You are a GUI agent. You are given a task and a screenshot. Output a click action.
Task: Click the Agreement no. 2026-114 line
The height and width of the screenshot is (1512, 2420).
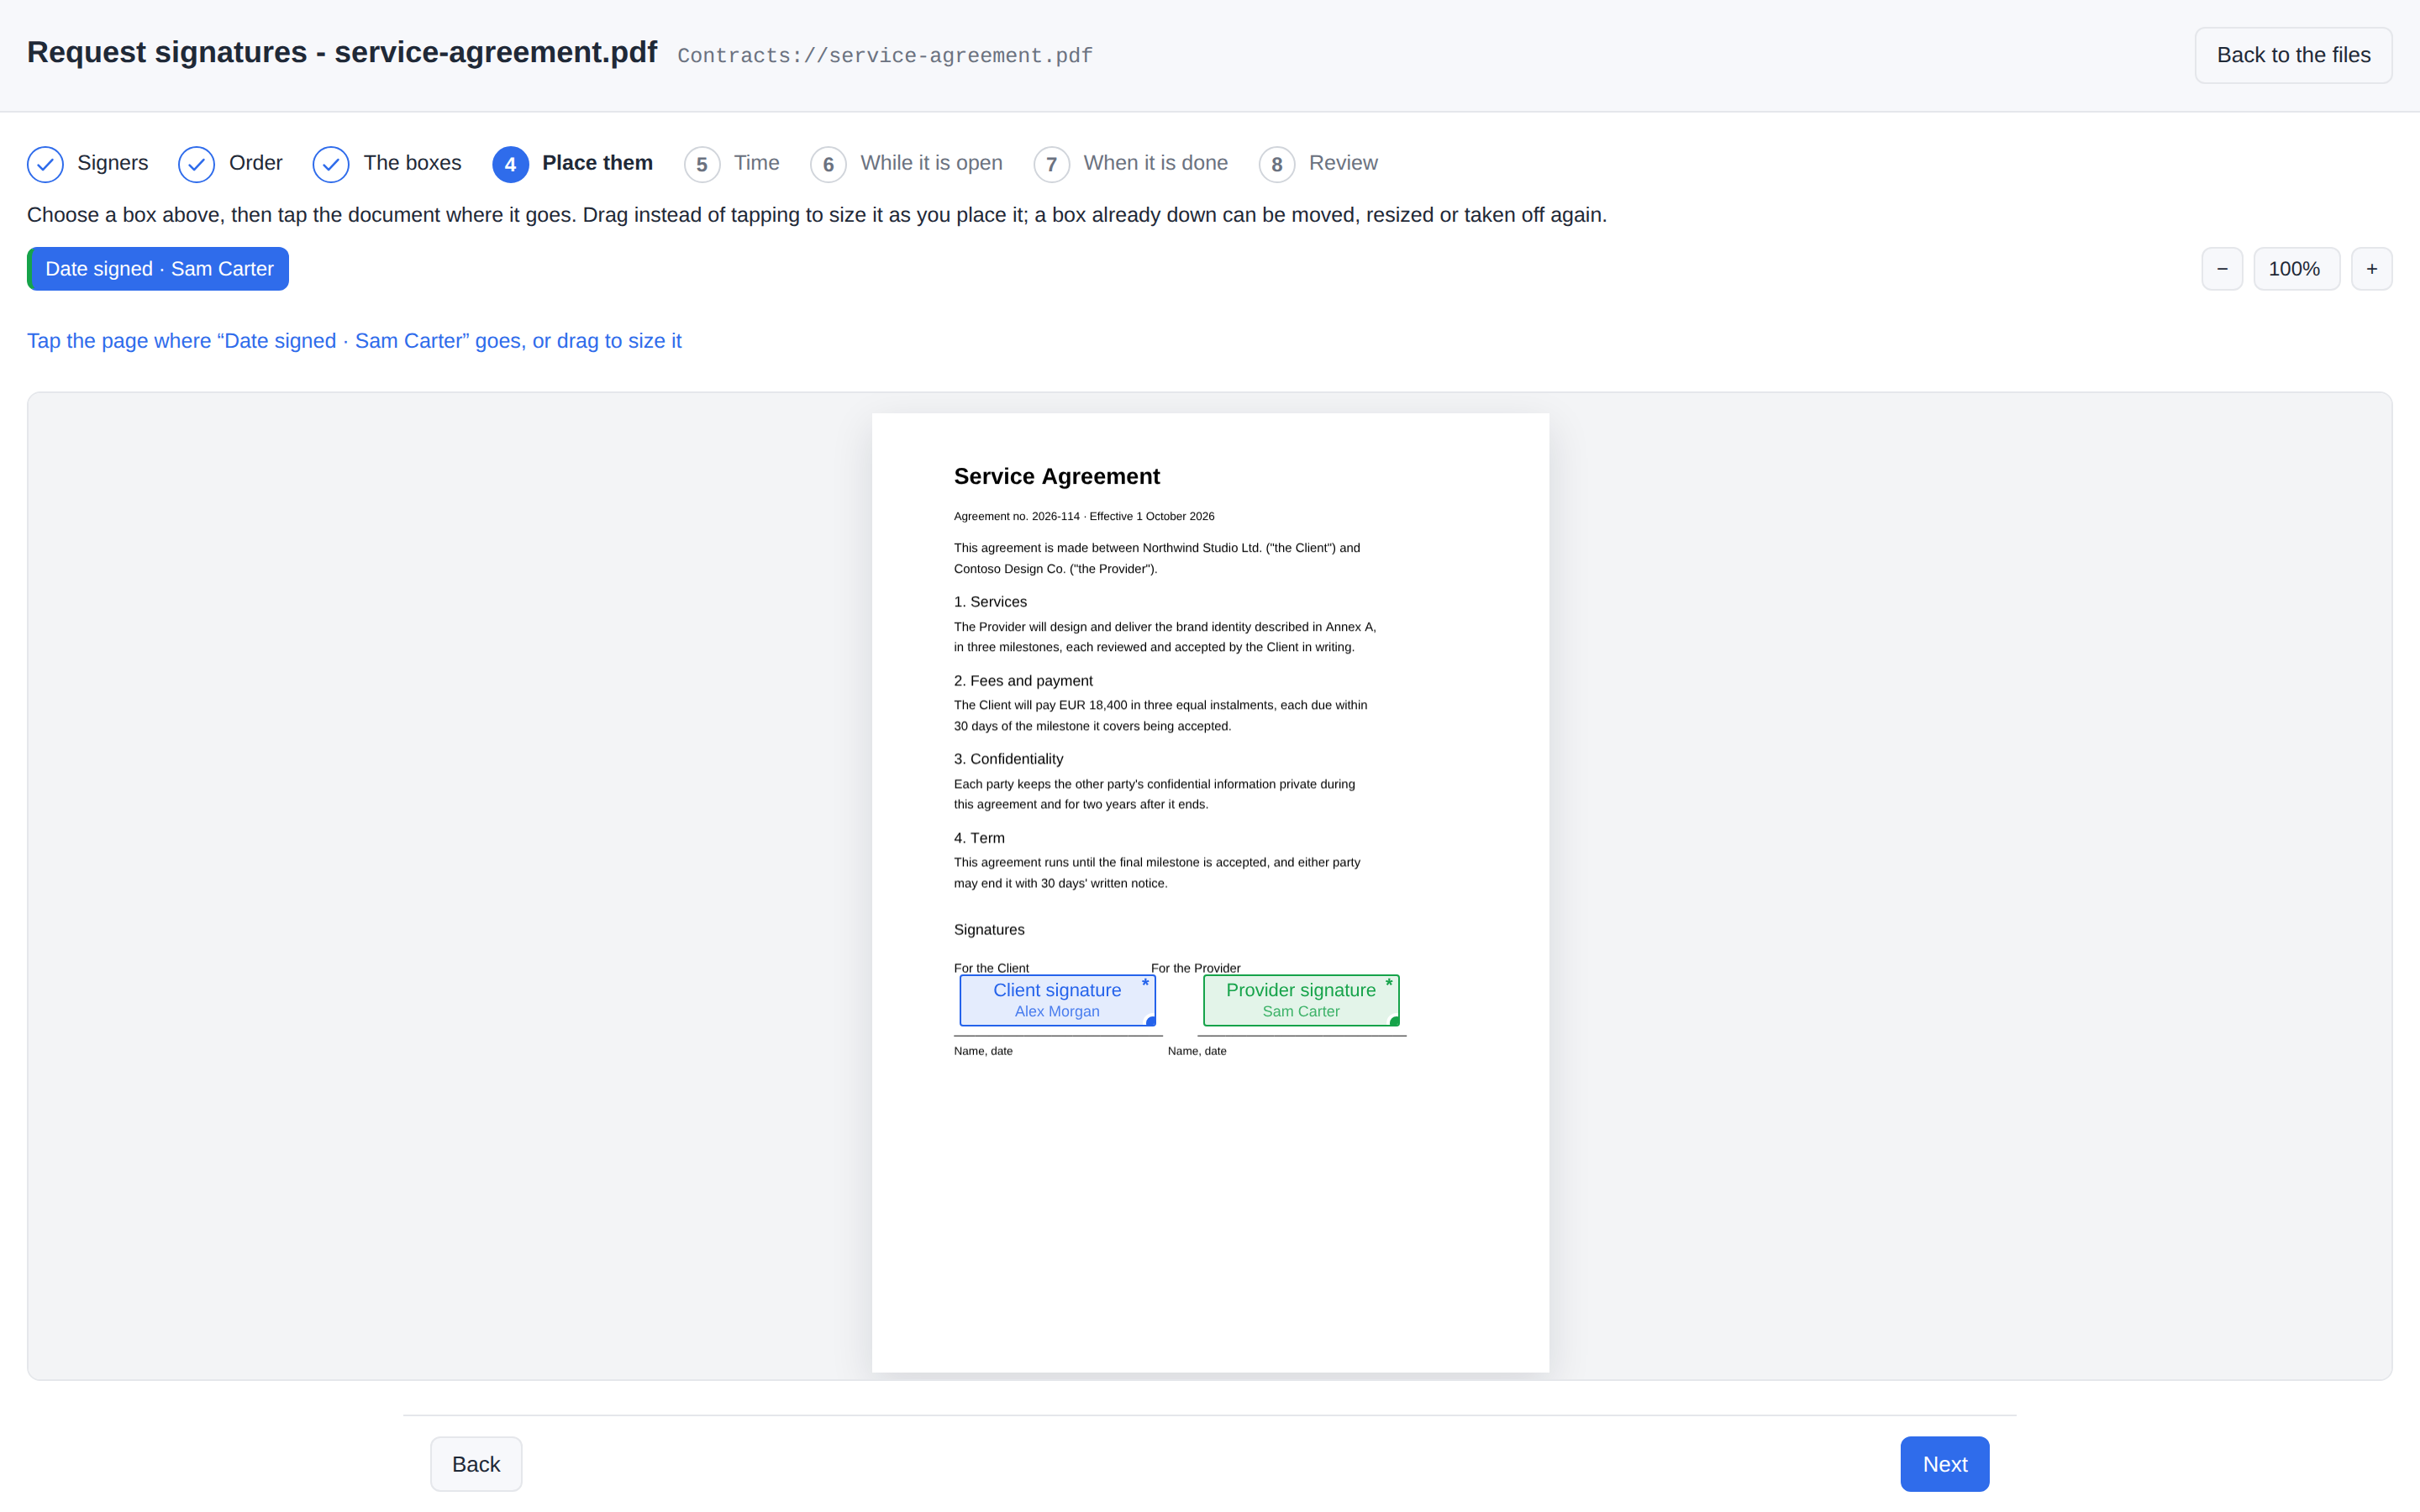(x=1084, y=516)
